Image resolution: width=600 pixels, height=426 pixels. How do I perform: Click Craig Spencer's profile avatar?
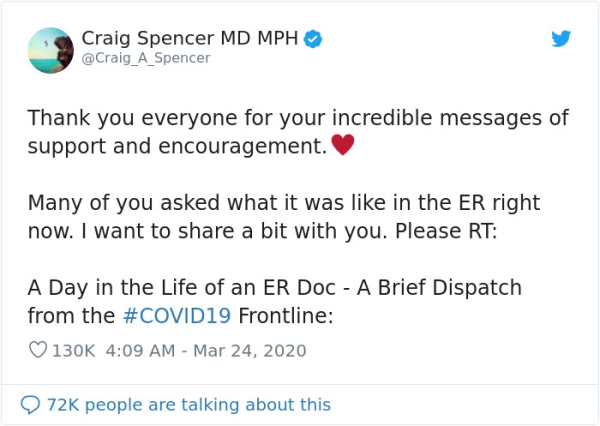(49, 48)
